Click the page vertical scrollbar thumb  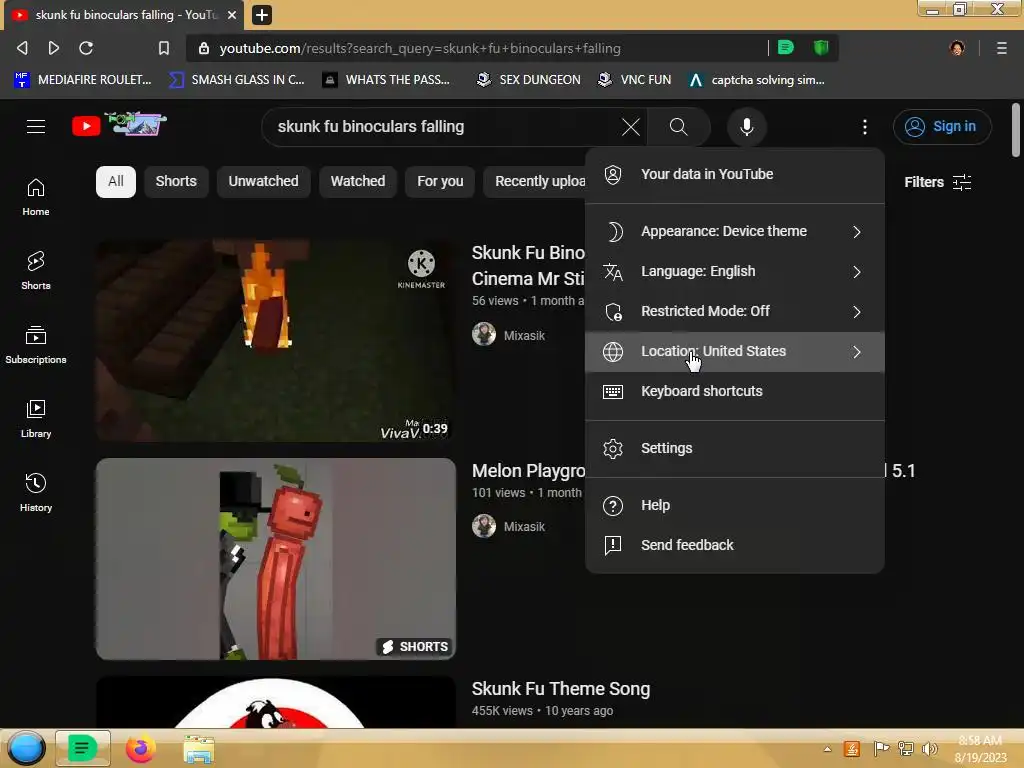[x=1015, y=130]
